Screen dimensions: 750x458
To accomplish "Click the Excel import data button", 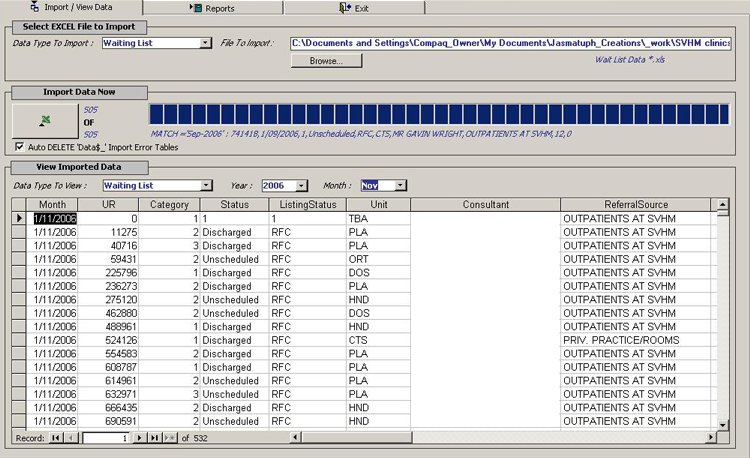I will click(x=45, y=121).
